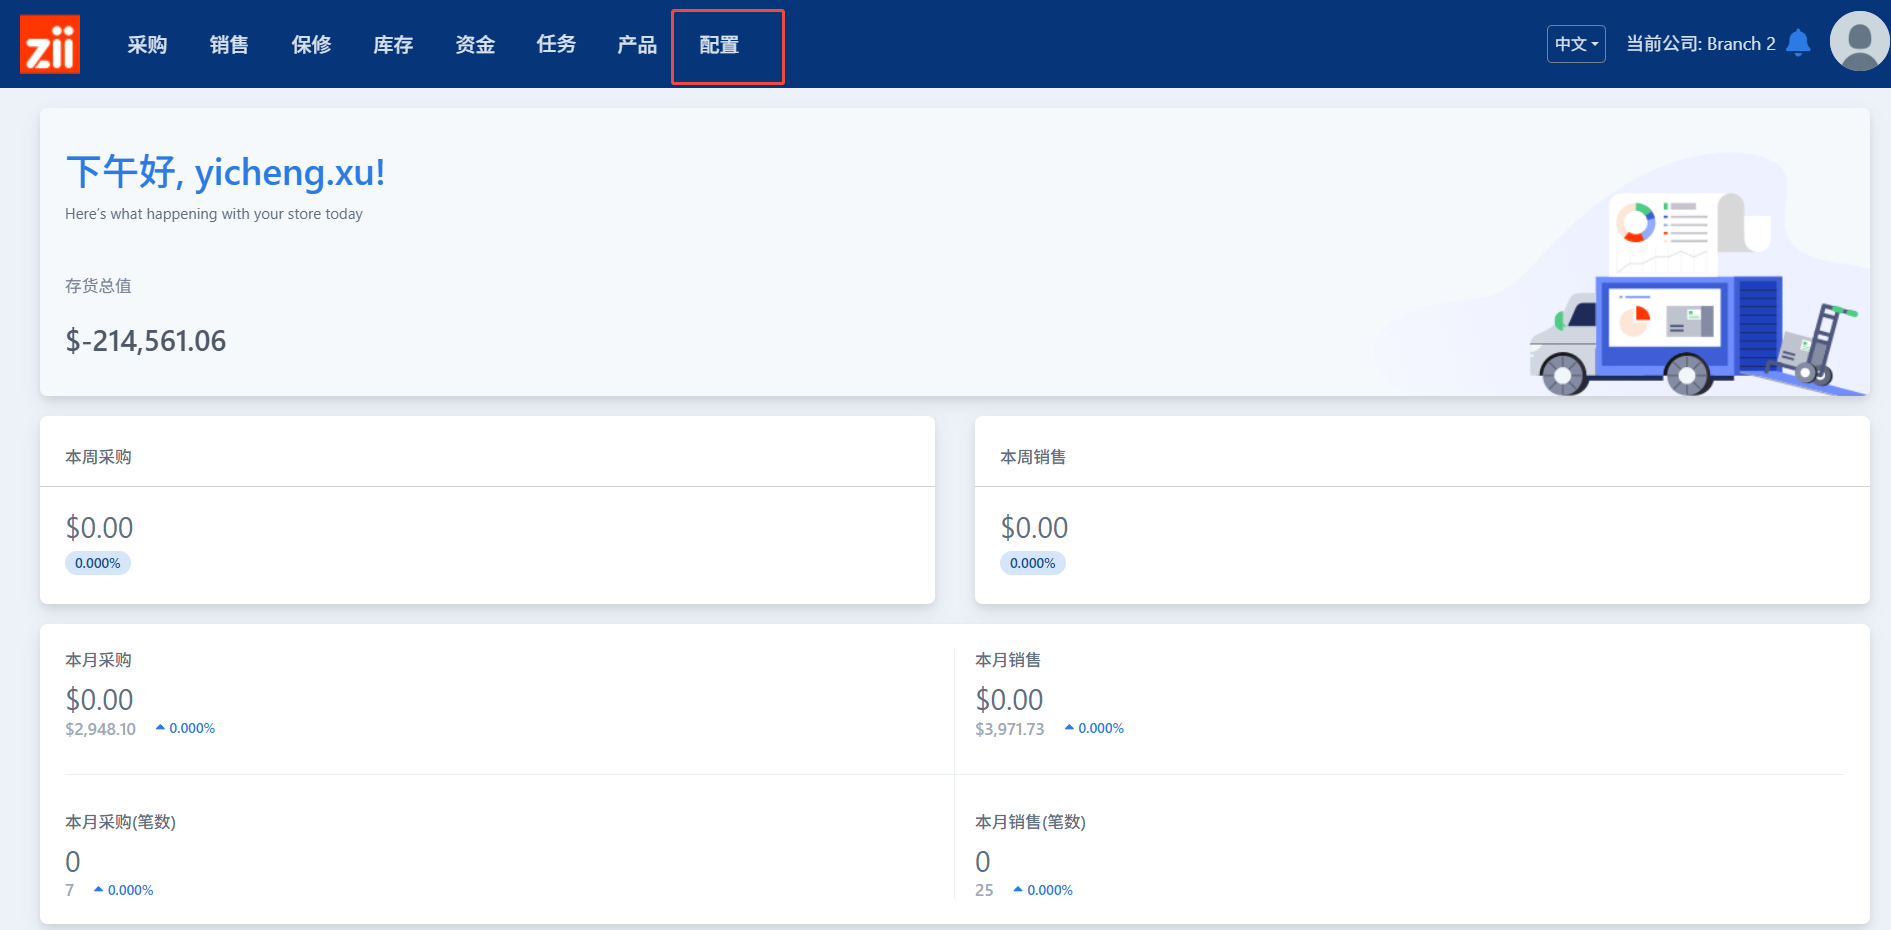Click the 本月销售 up-arrow percentage indicator
Viewport: 1891px width, 930px height.
(x=1095, y=728)
